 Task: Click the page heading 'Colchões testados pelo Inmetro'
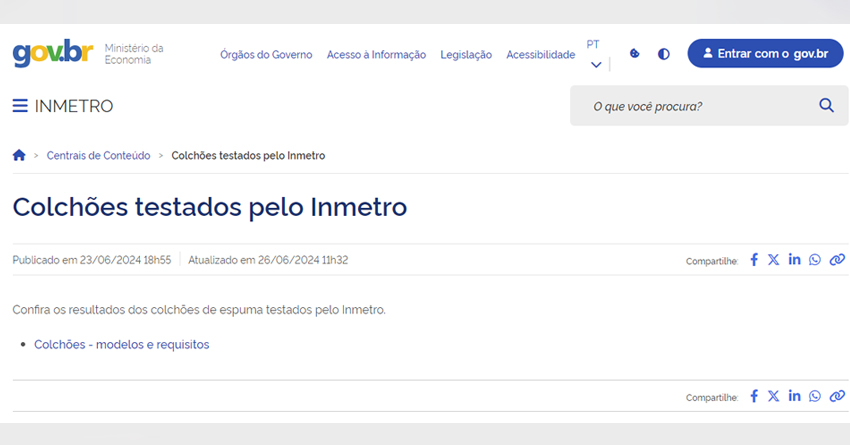pos(210,207)
